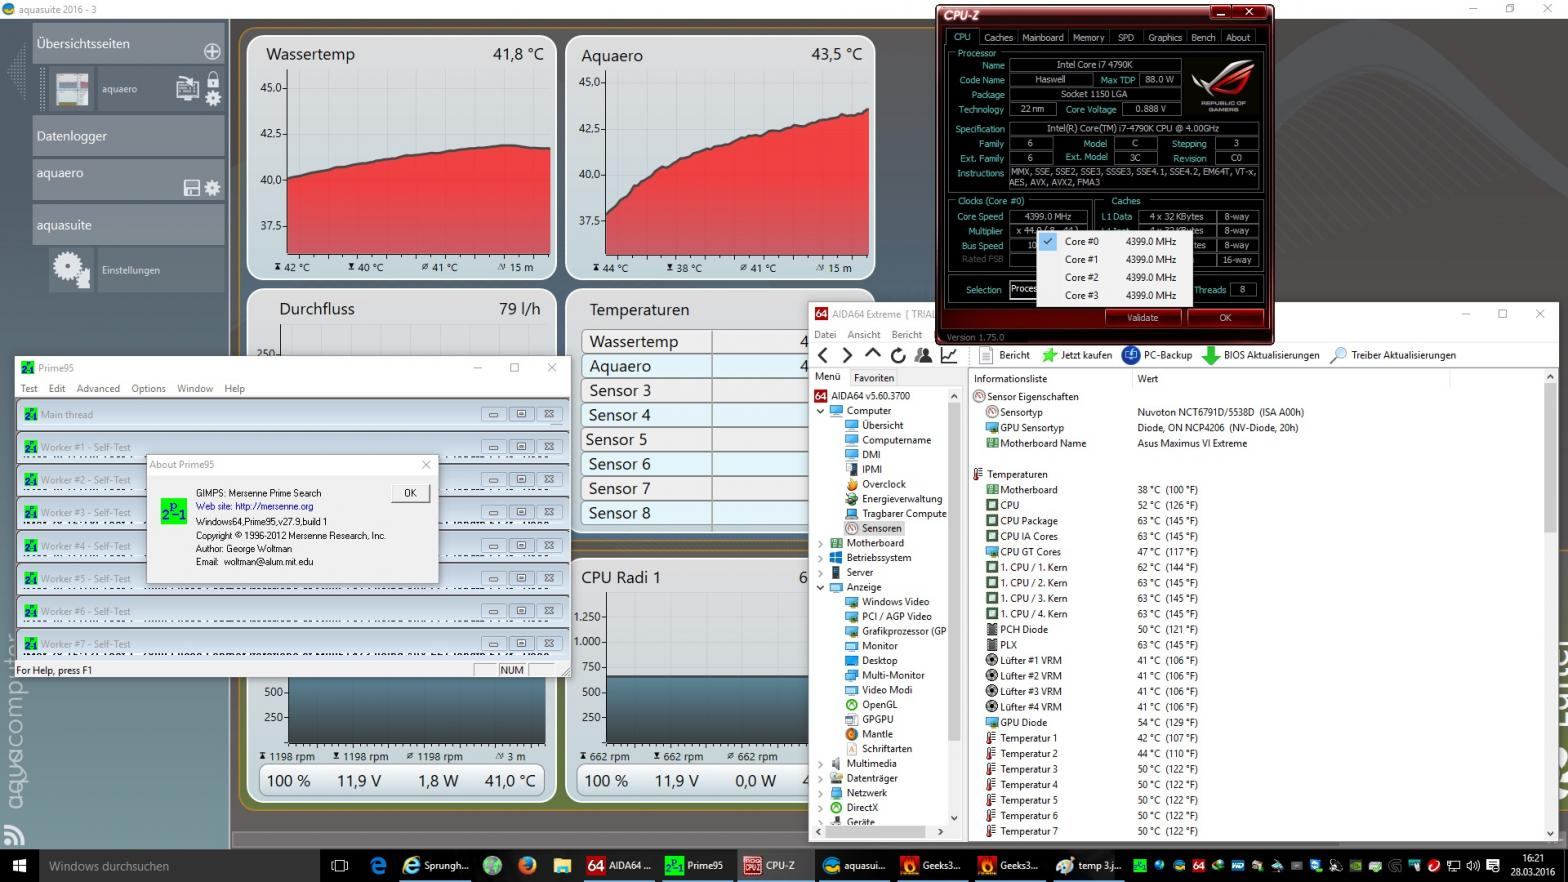Click Jetzt kaufen in AIDA64
1568x882 pixels.
pyautogui.click(x=1076, y=355)
